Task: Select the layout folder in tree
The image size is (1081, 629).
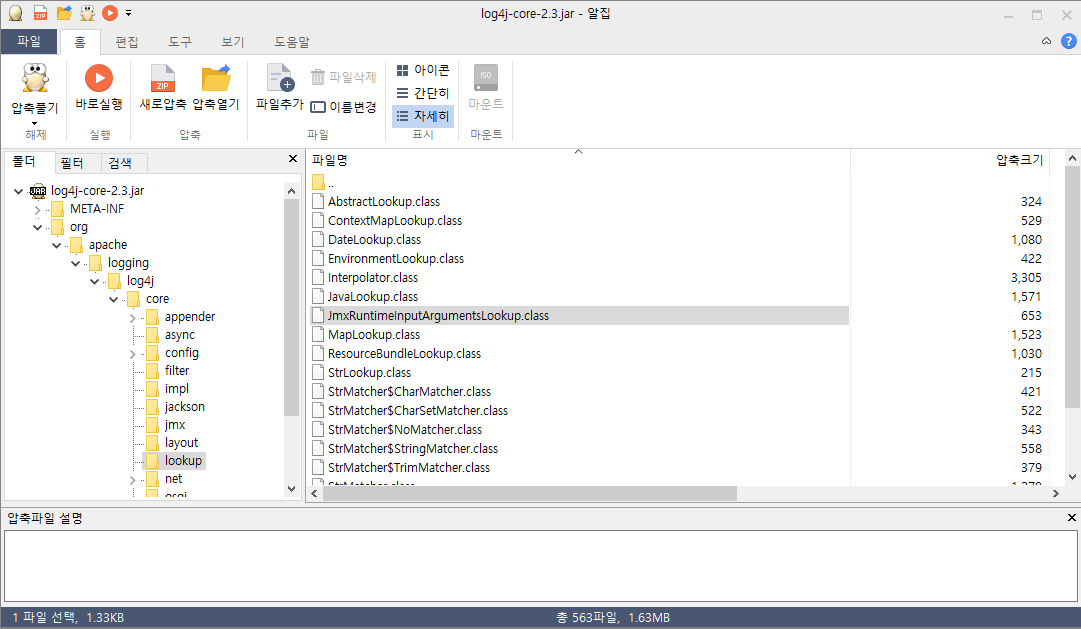Action: pyautogui.click(x=181, y=443)
